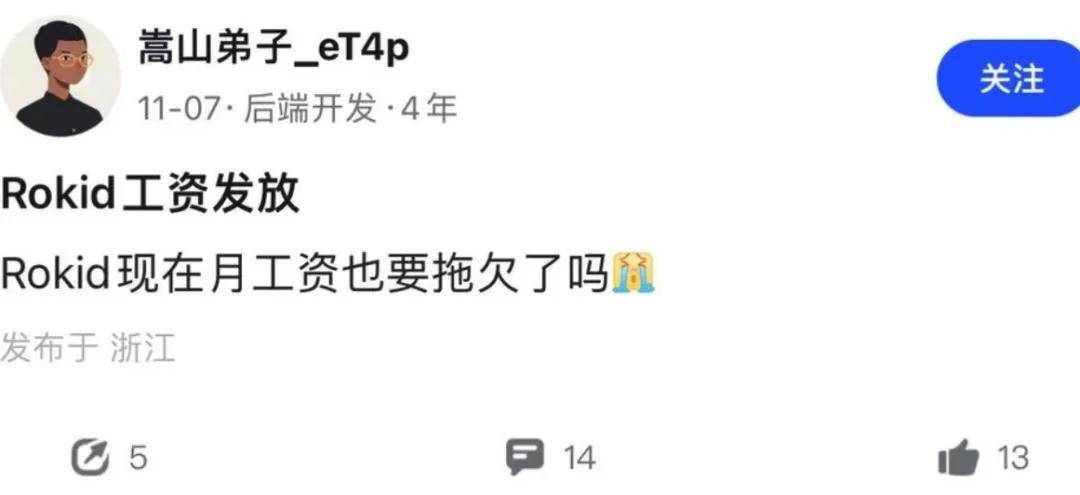Open the user's profile avatar

tap(60, 76)
